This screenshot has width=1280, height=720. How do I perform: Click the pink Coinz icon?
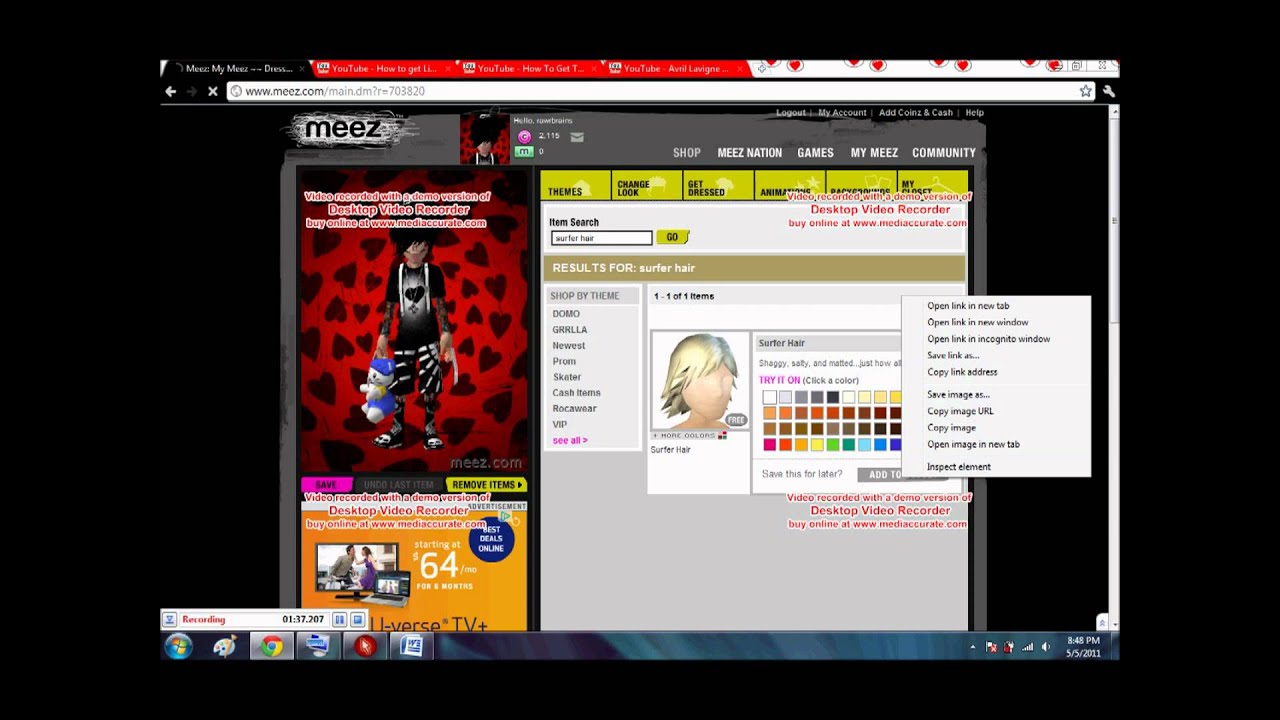pyautogui.click(x=524, y=137)
